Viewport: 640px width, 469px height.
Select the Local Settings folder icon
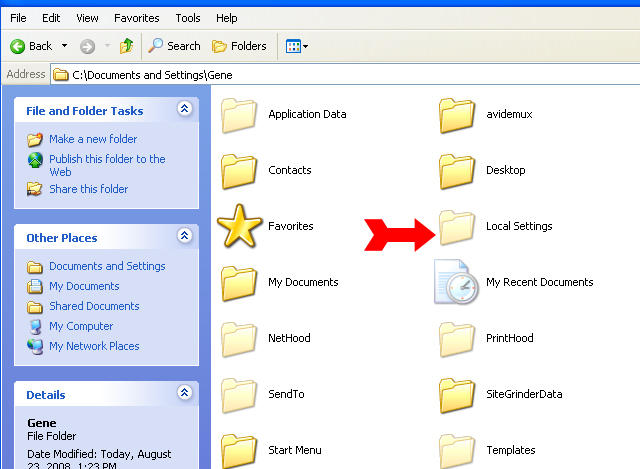click(457, 227)
